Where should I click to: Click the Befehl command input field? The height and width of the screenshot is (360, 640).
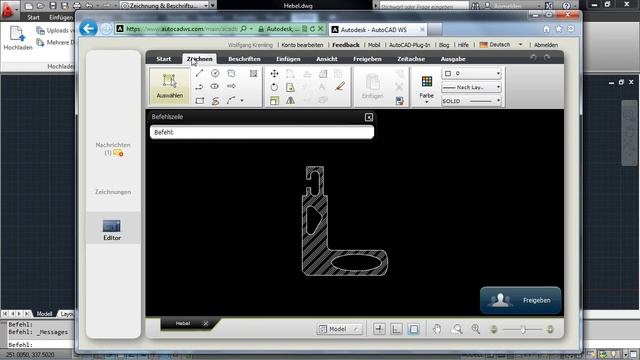[262, 132]
